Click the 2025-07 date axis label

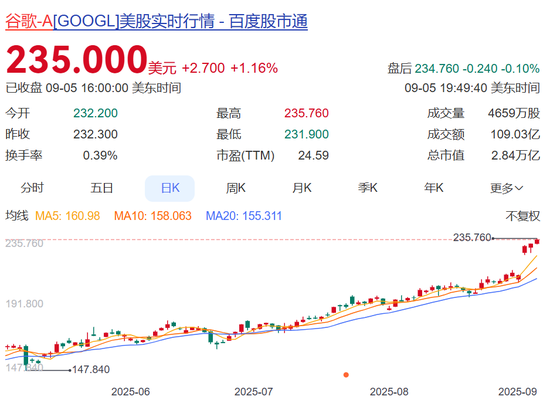[254, 391]
